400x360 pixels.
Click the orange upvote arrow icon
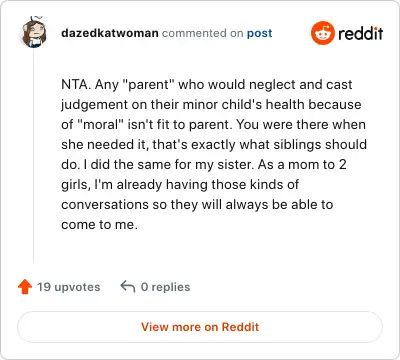click(25, 287)
